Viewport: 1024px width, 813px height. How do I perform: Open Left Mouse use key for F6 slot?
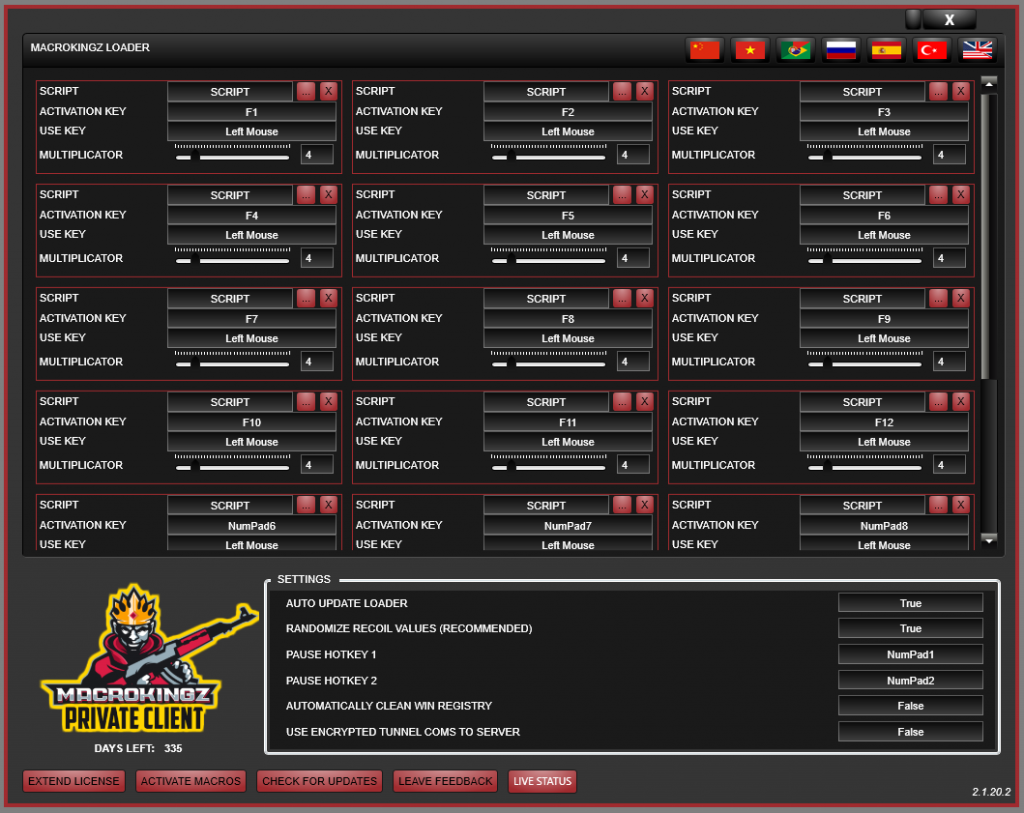click(x=884, y=235)
